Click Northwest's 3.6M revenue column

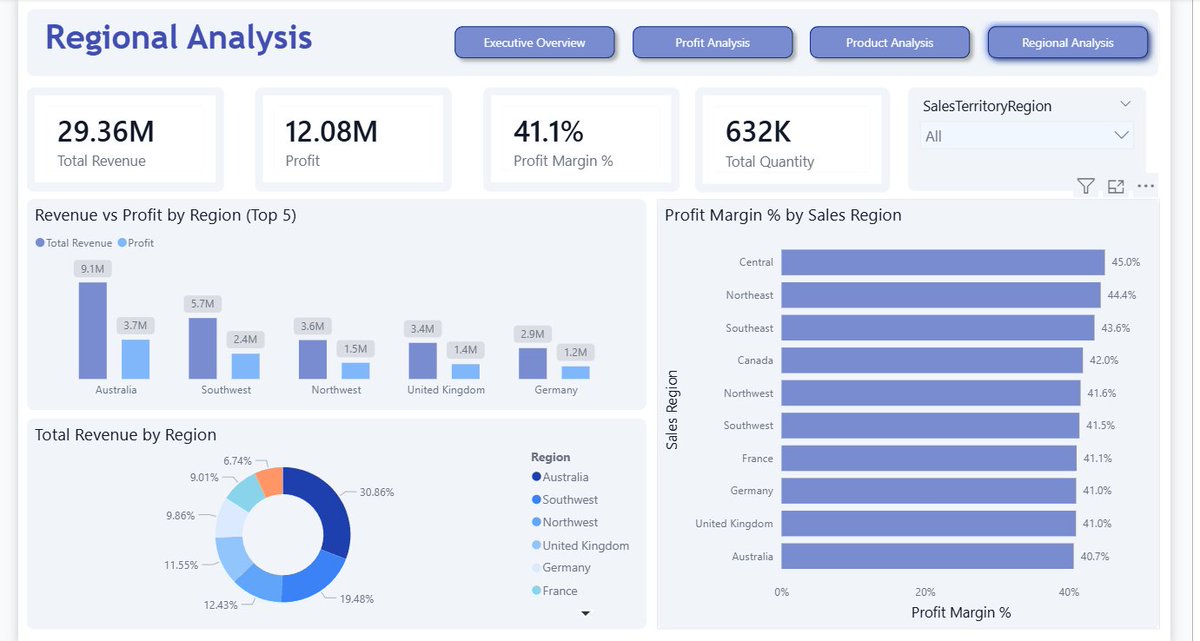pos(312,359)
